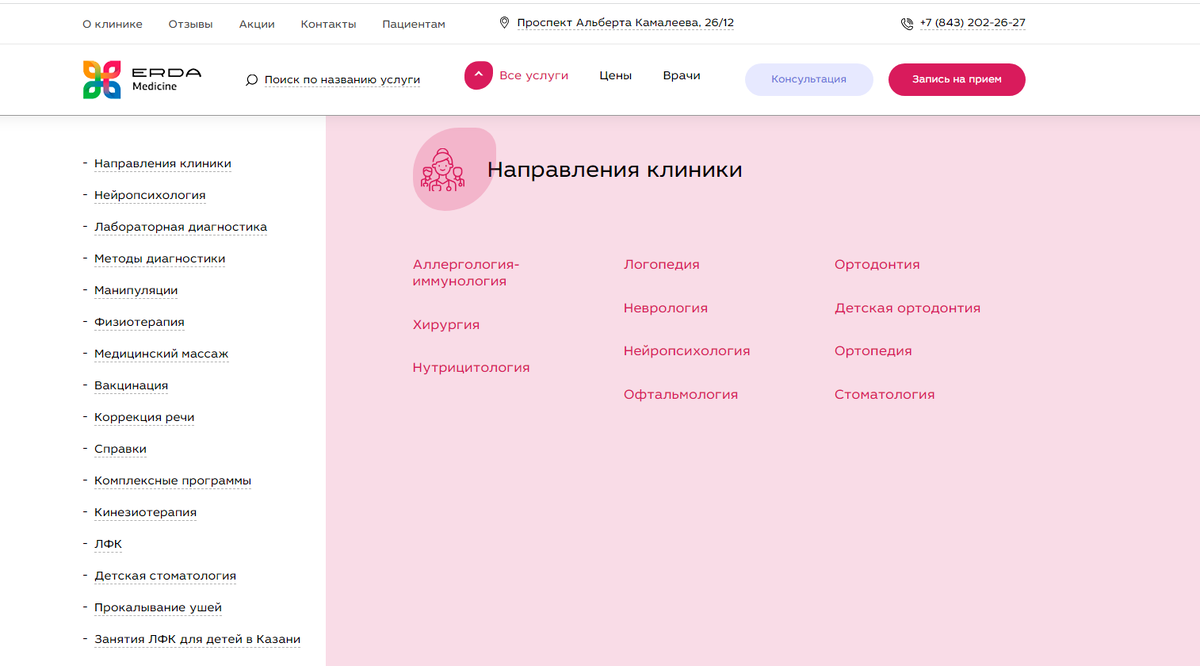Open the Аллергология-иммунология link

[x=466, y=273]
